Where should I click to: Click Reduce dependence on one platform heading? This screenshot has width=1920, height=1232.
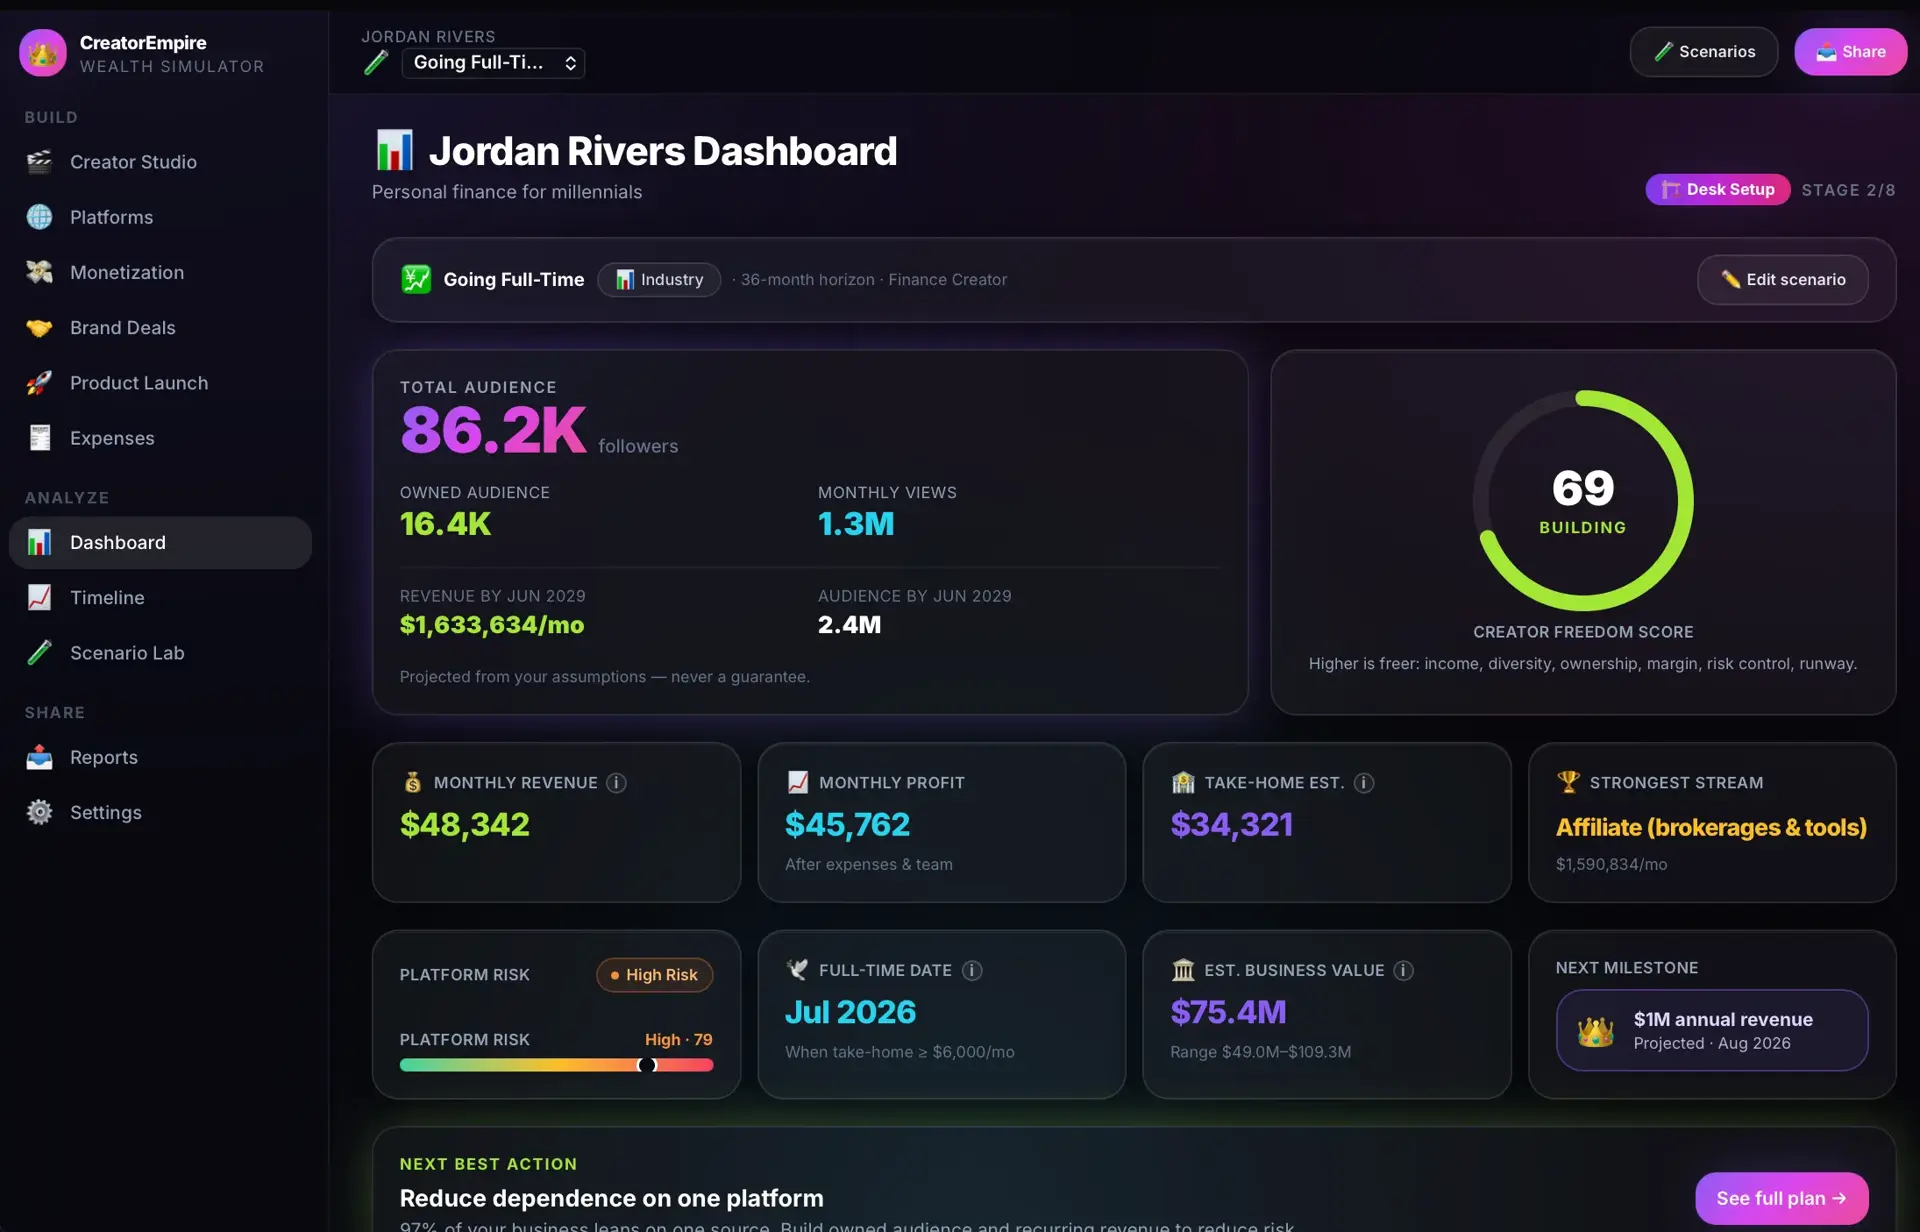coord(611,1198)
